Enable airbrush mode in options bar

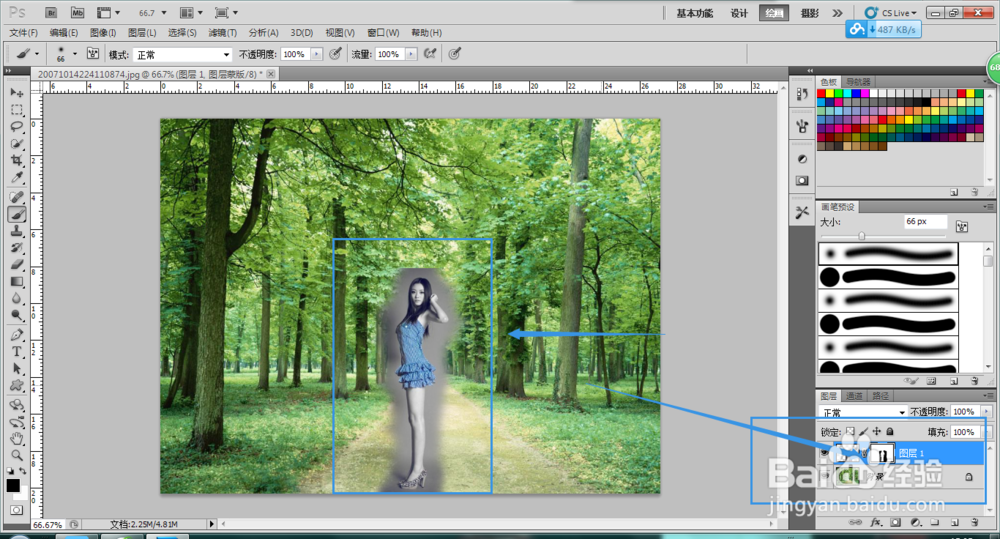pyautogui.click(x=430, y=54)
